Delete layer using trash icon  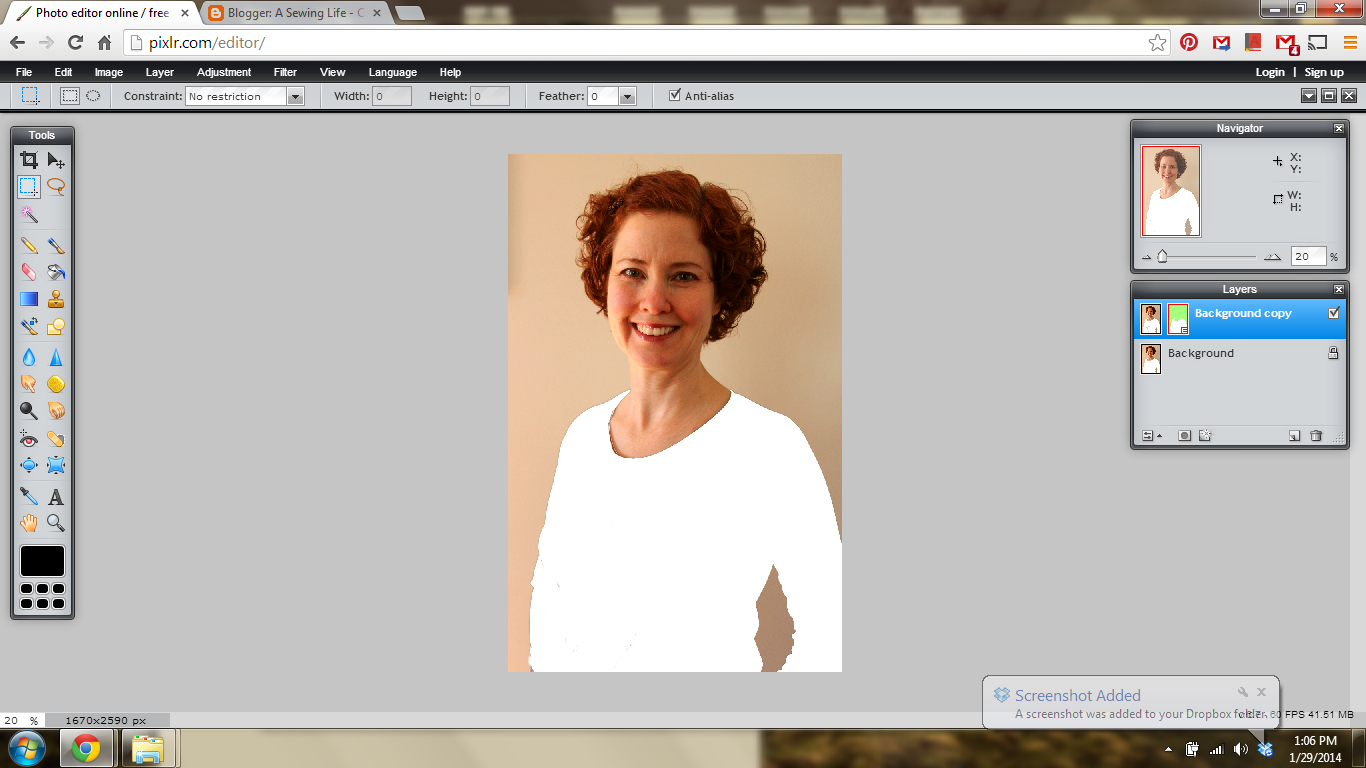[x=1316, y=435]
